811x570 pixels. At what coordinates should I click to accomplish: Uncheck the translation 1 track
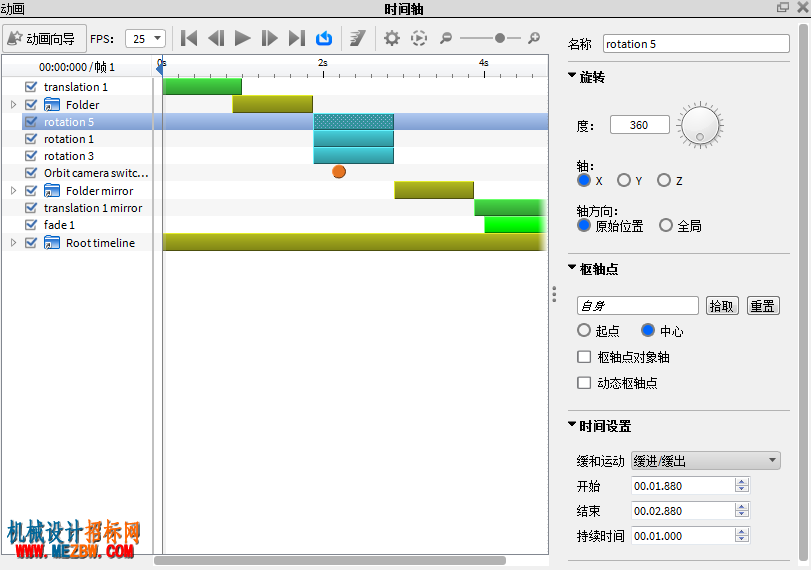pyautogui.click(x=31, y=86)
